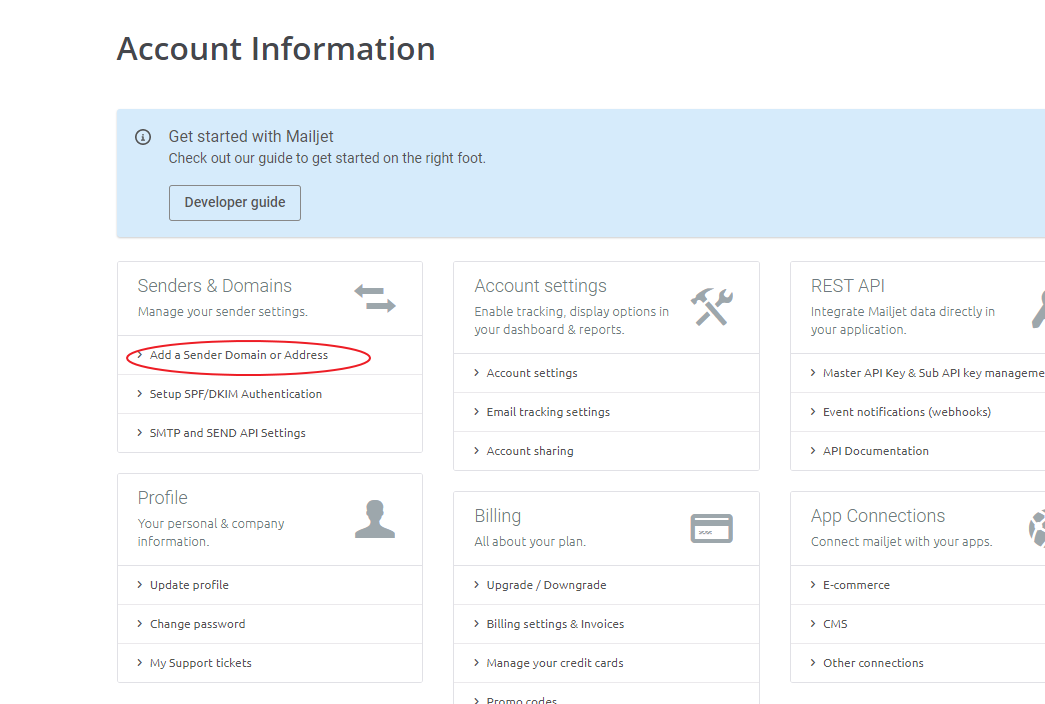Click the Billing card heading
This screenshot has height=704, width=1045.
[498, 516]
